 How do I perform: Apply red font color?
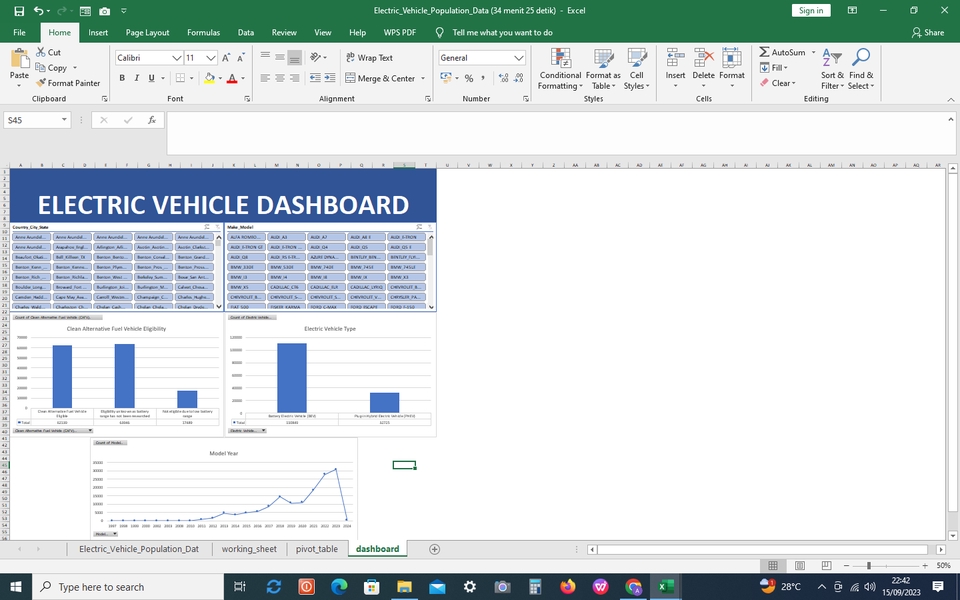click(x=232, y=78)
